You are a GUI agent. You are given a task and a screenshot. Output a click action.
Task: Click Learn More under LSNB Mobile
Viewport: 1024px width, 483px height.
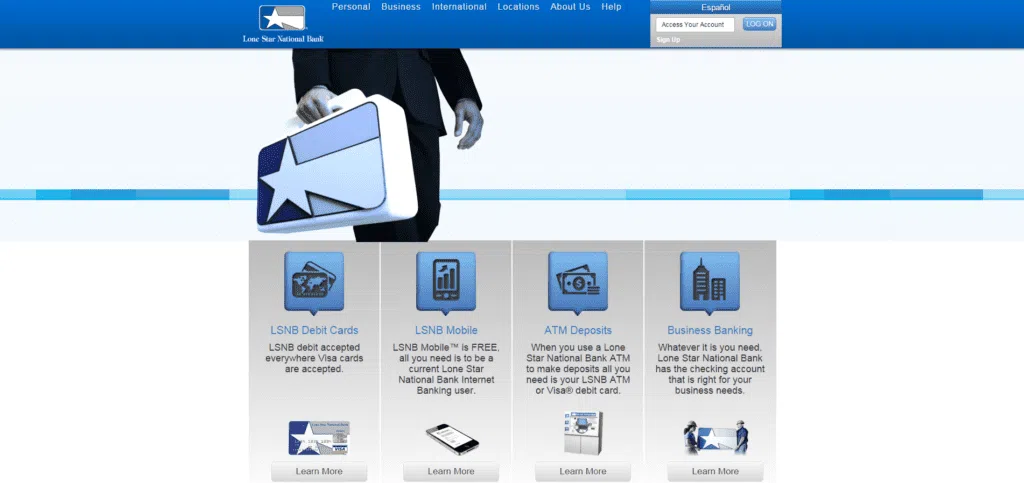coord(451,471)
